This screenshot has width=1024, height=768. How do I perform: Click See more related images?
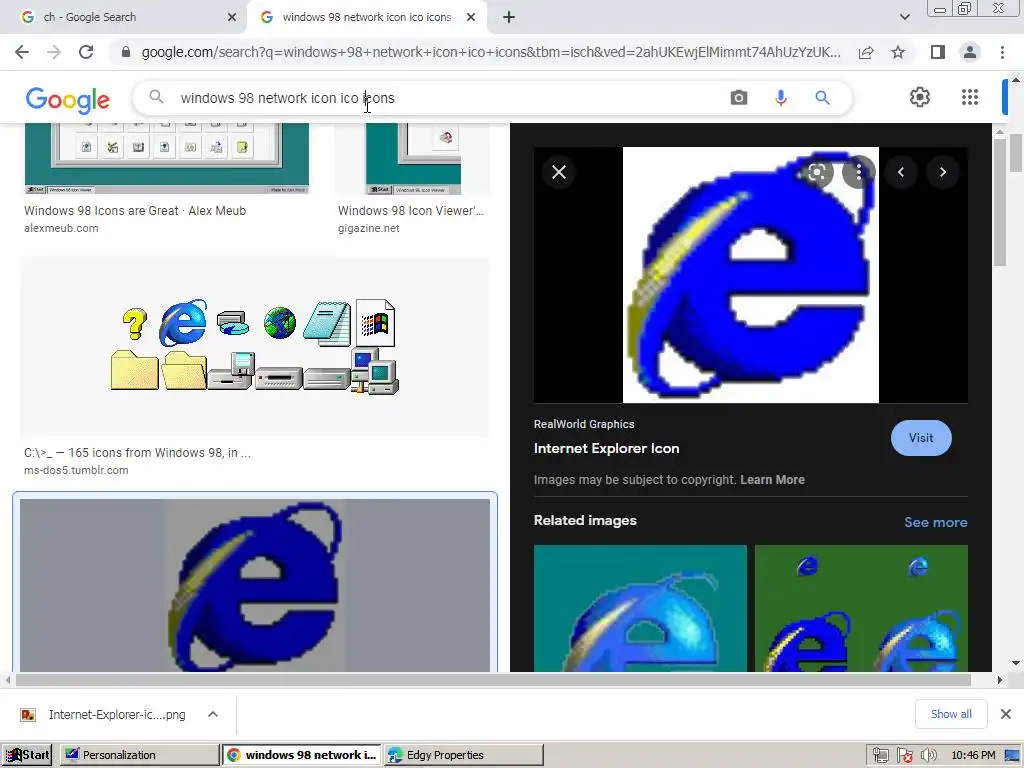pyautogui.click(x=935, y=522)
